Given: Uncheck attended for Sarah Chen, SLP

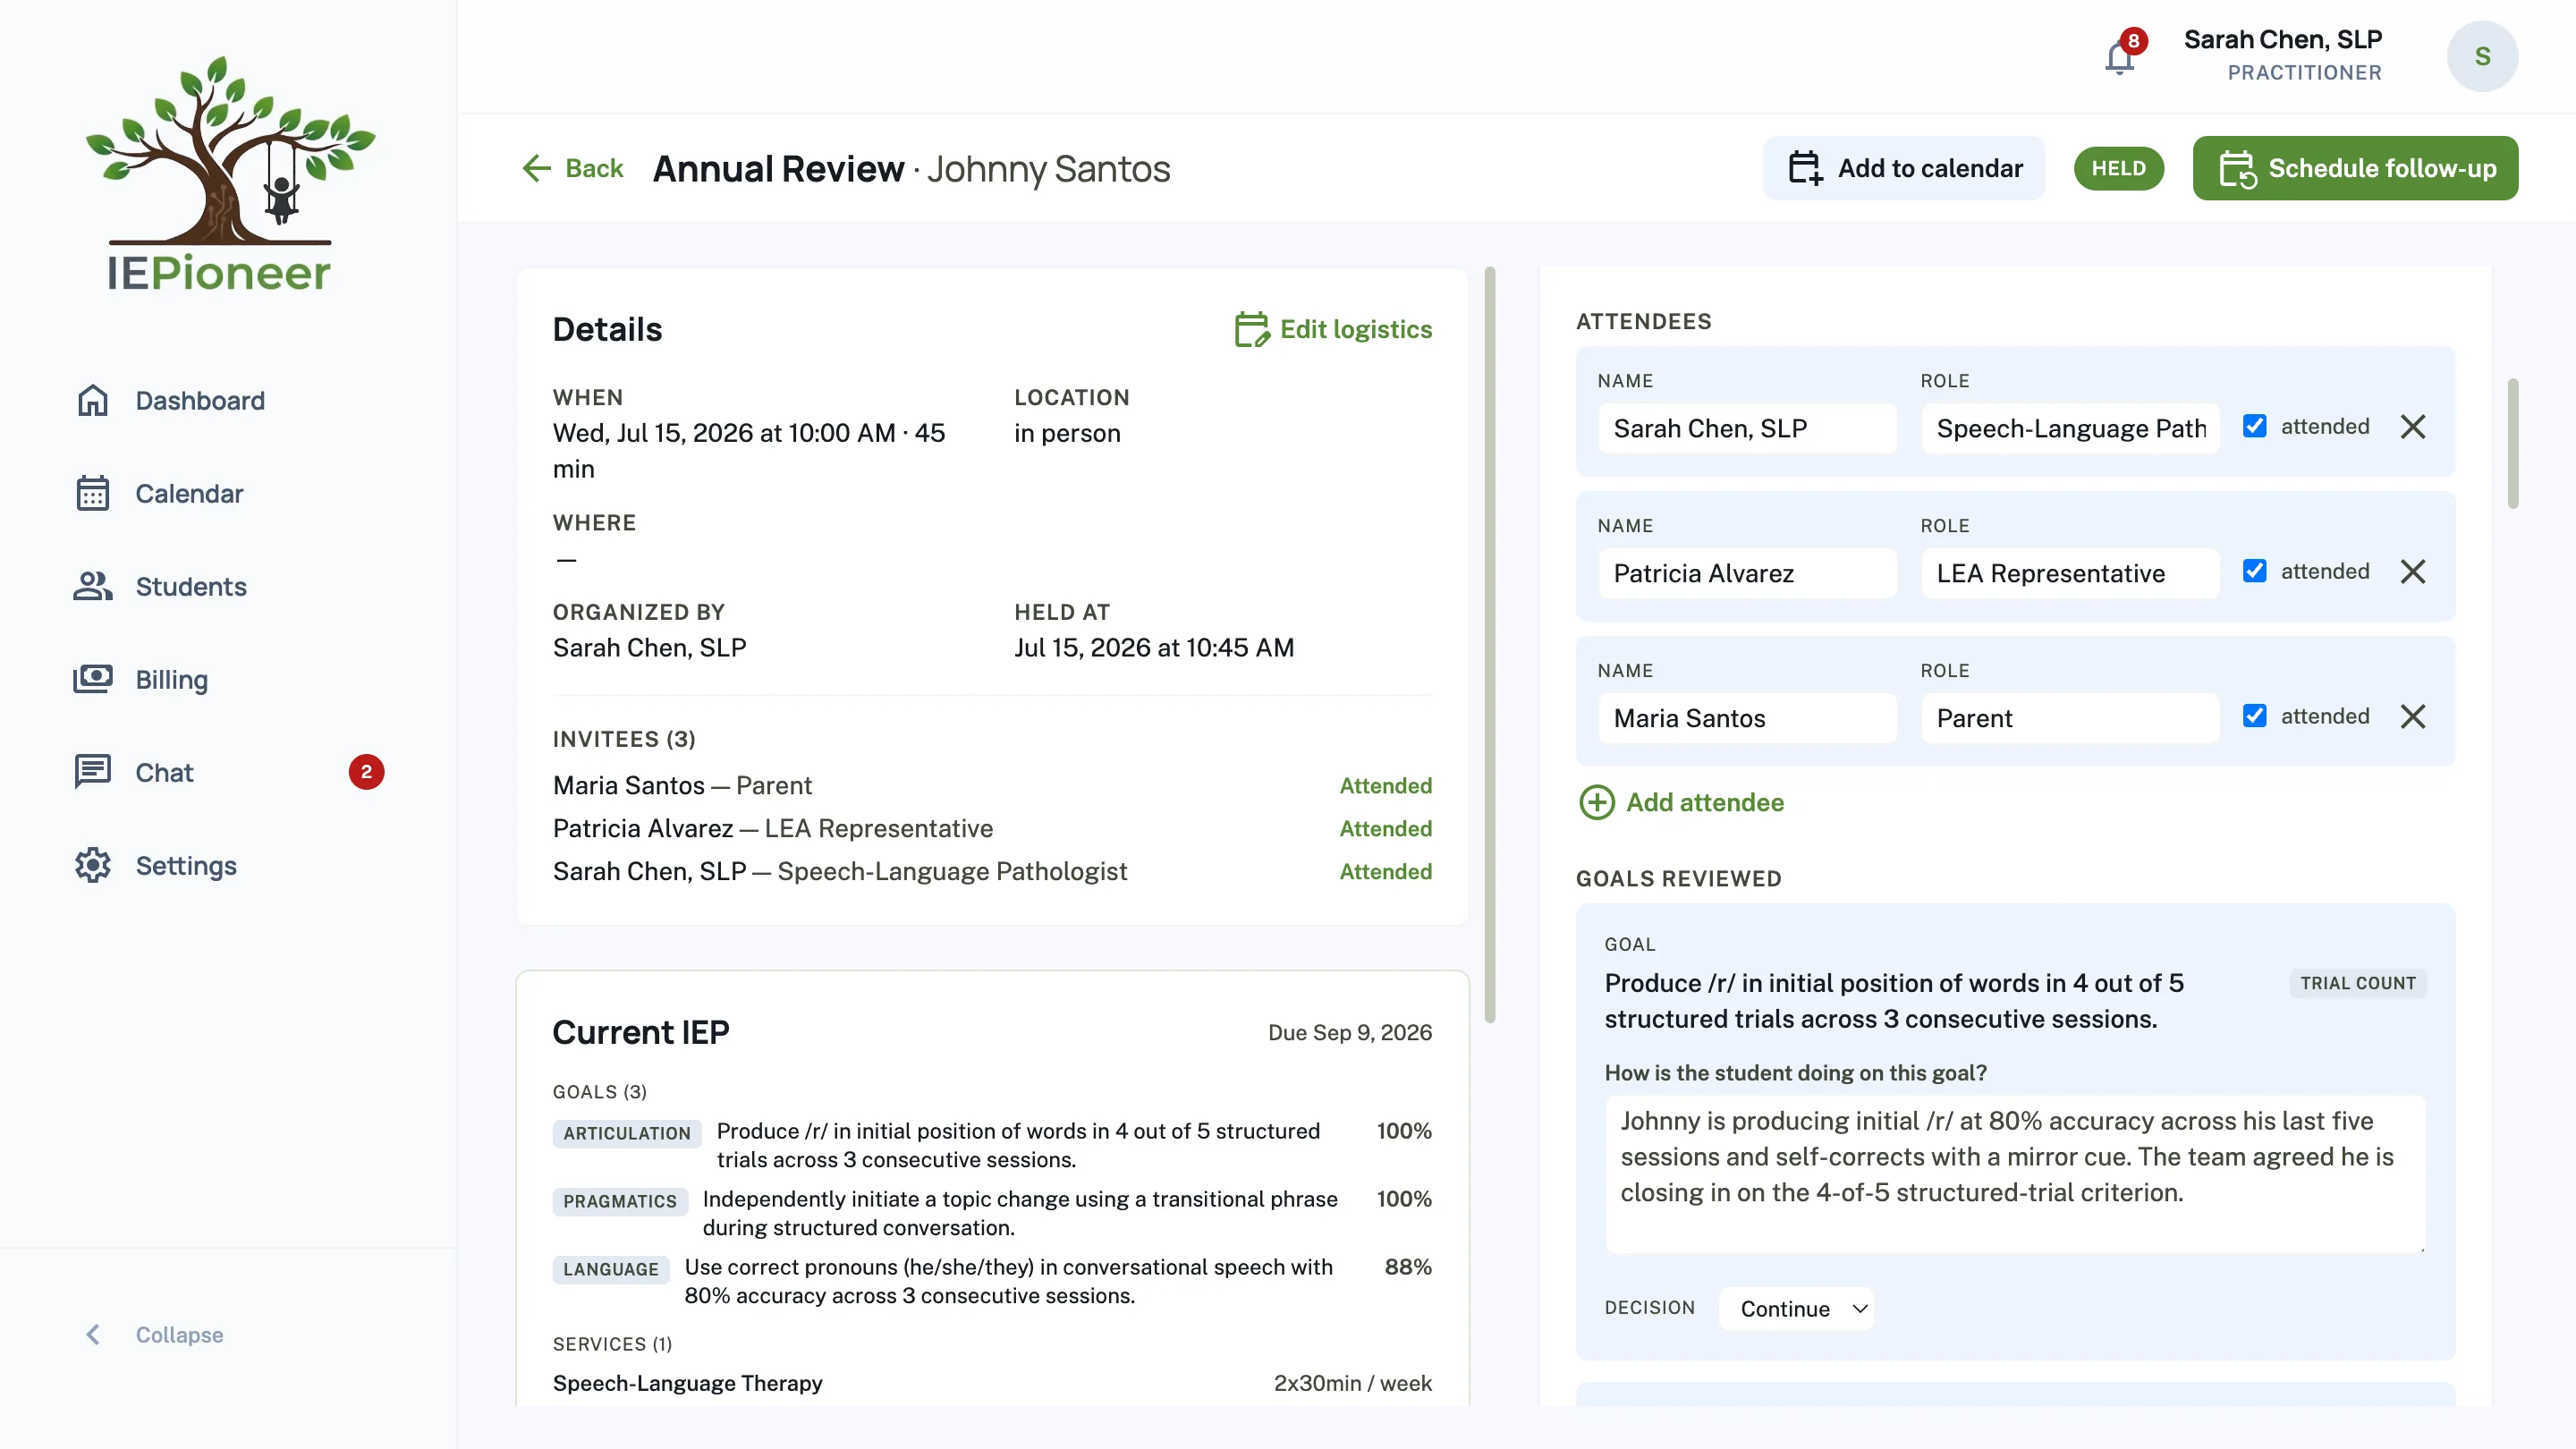Looking at the screenshot, I should point(2255,426).
